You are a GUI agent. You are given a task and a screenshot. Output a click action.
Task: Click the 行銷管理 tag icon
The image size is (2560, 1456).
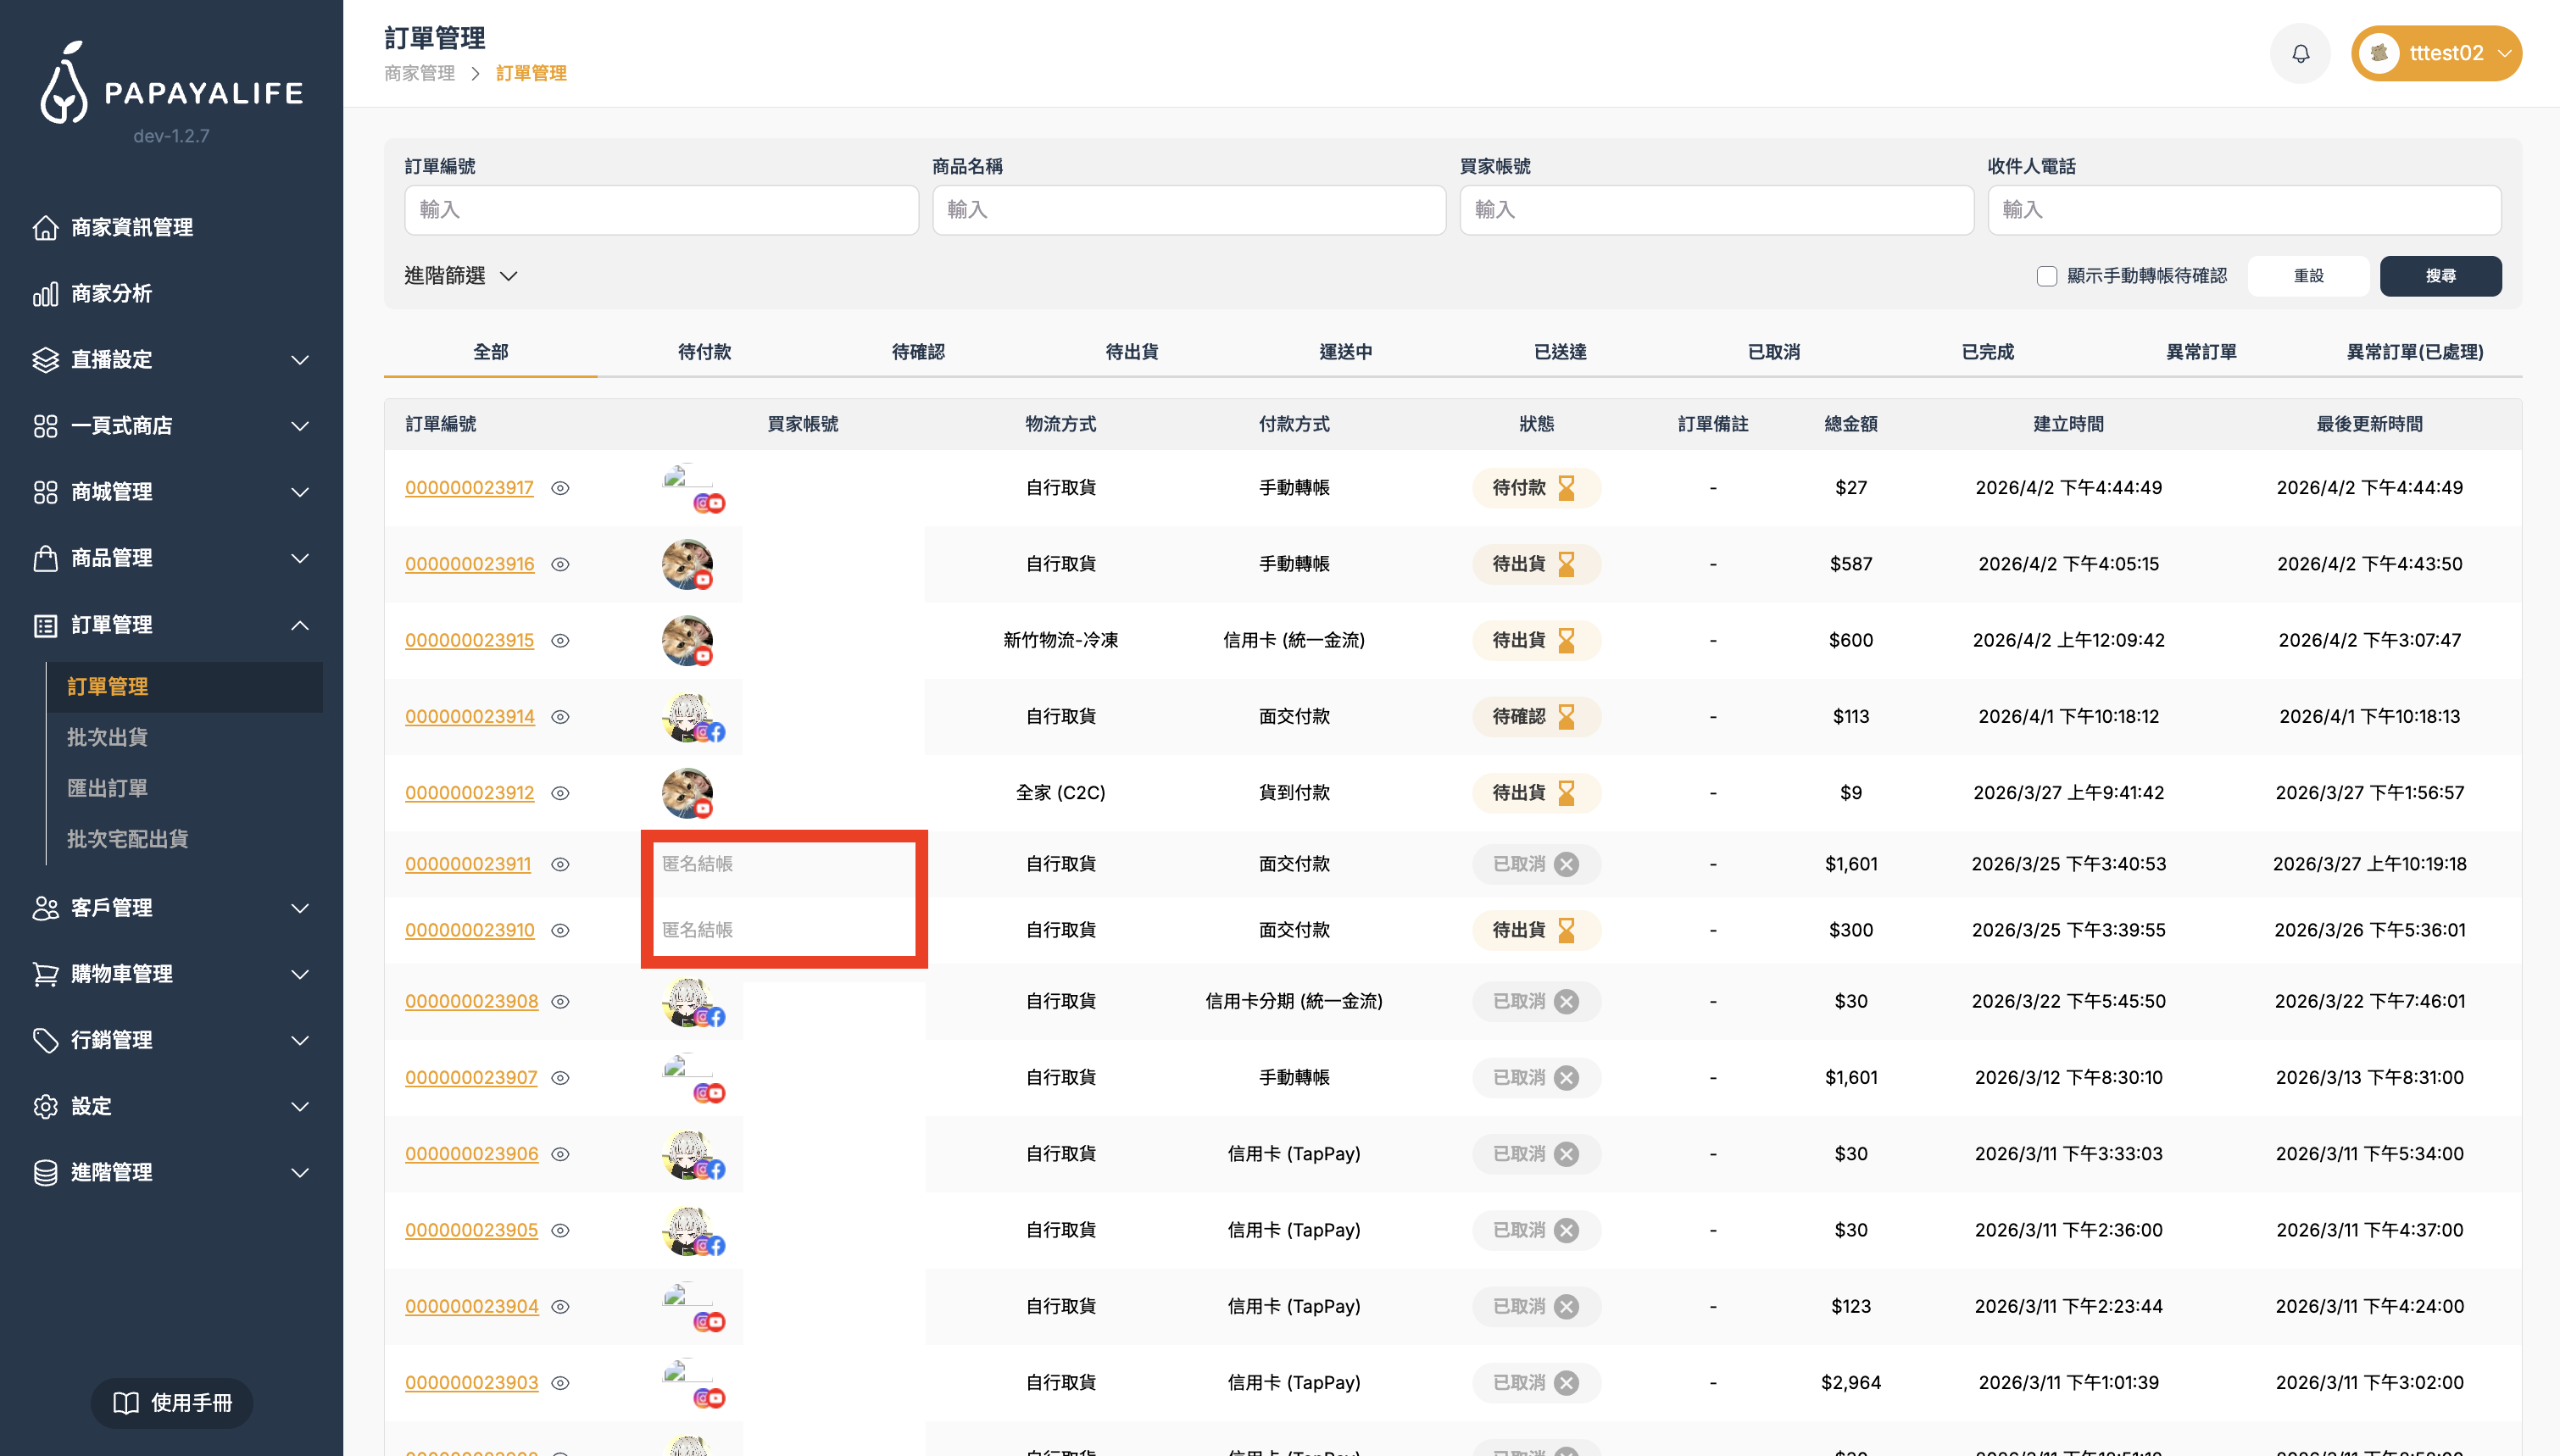47,1040
